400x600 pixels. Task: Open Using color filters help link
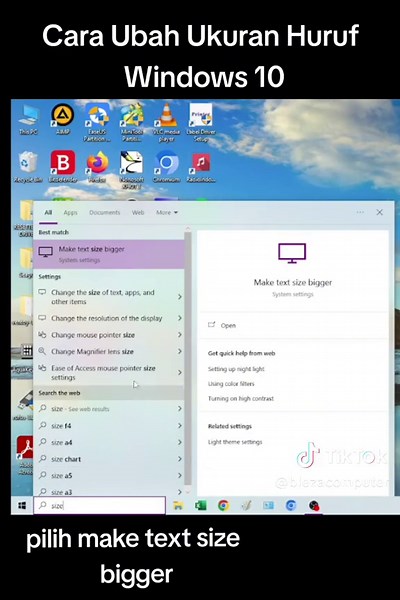pyautogui.click(x=231, y=384)
